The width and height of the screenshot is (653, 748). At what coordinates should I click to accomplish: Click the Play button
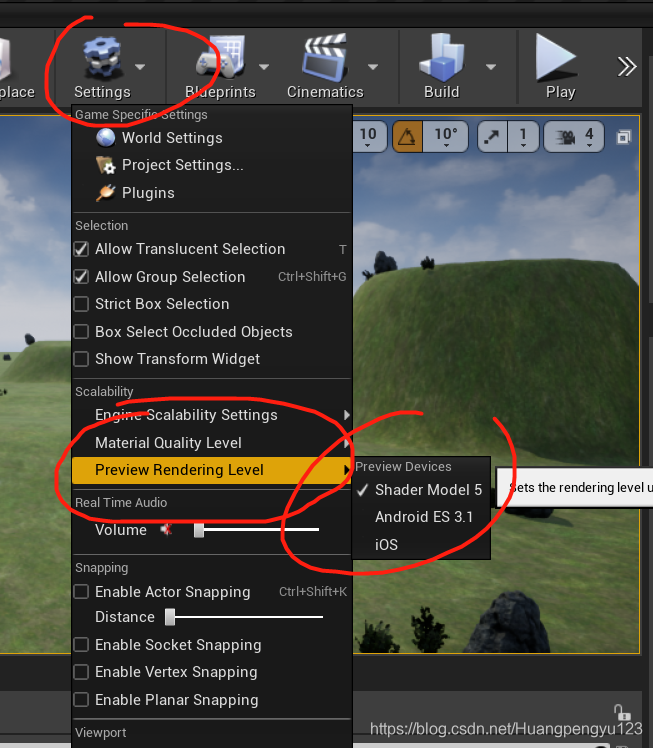click(x=560, y=67)
